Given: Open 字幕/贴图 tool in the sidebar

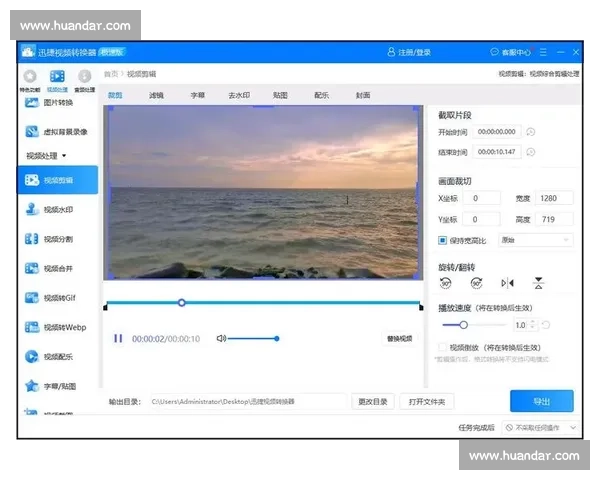Looking at the screenshot, I should pyautogui.click(x=51, y=386).
